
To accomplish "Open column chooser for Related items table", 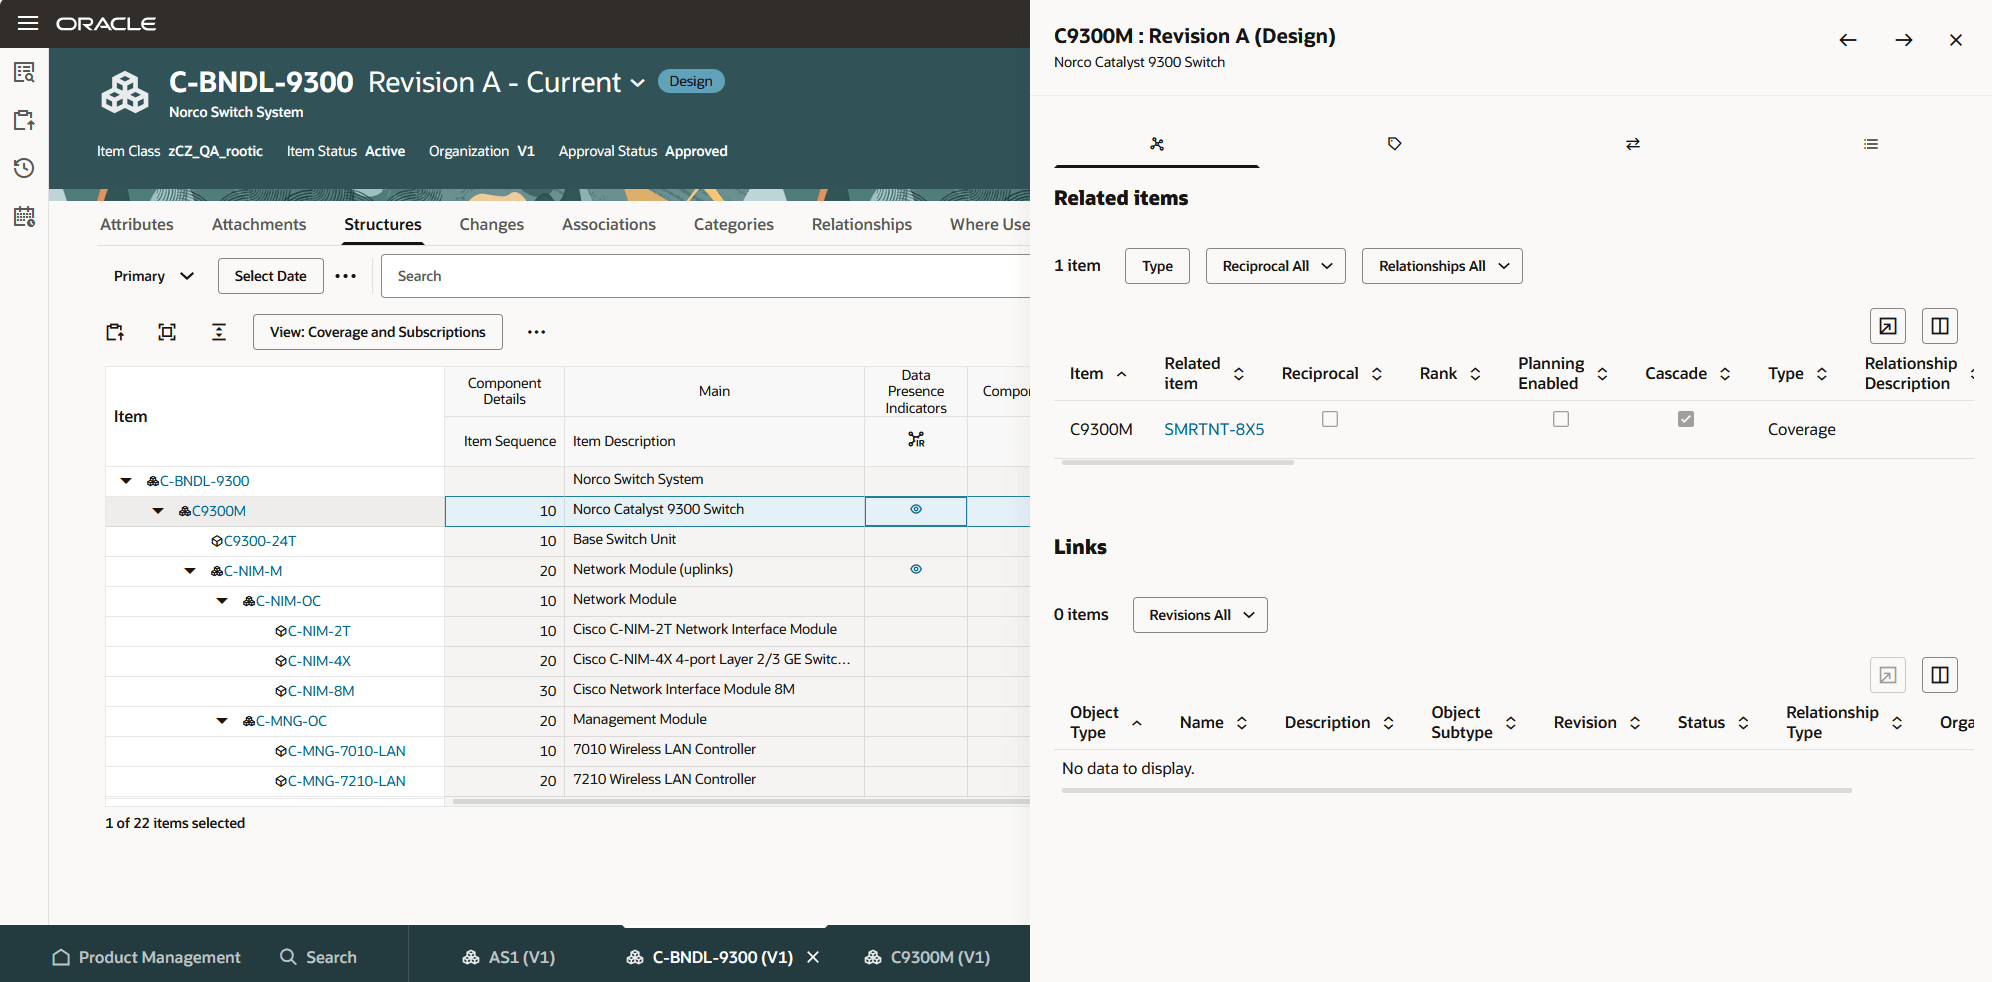I will click(x=1940, y=326).
